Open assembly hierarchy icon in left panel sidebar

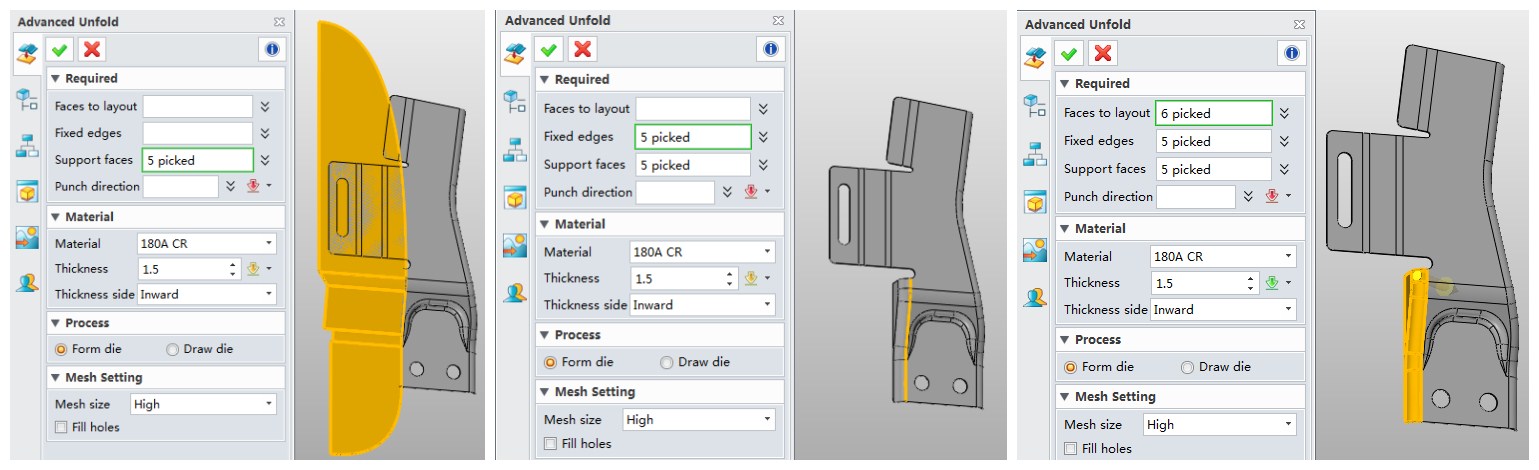coord(27,144)
